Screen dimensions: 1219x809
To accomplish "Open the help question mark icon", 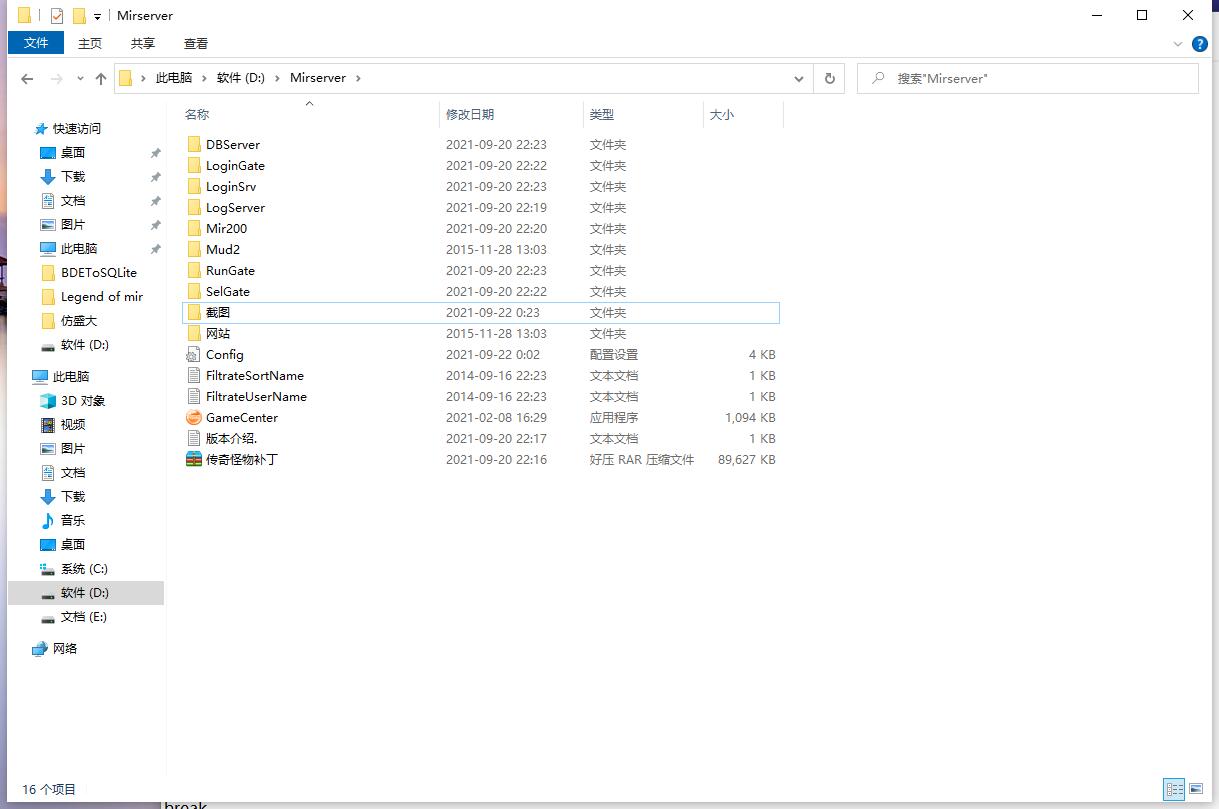I will click(1199, 44).
